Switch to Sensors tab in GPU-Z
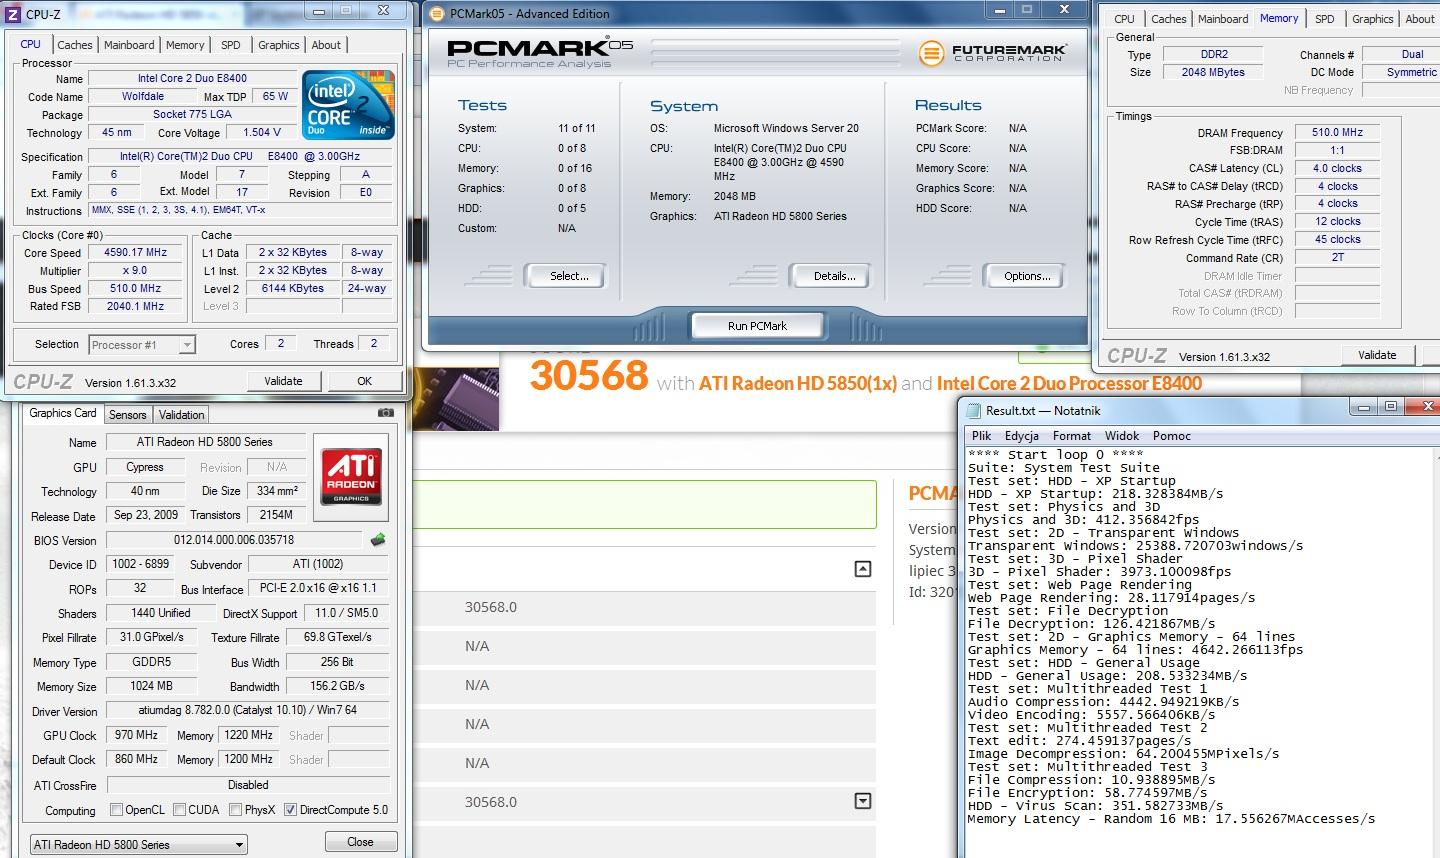The height and width of the screenshot is (858, 1440). coord(128,415)
